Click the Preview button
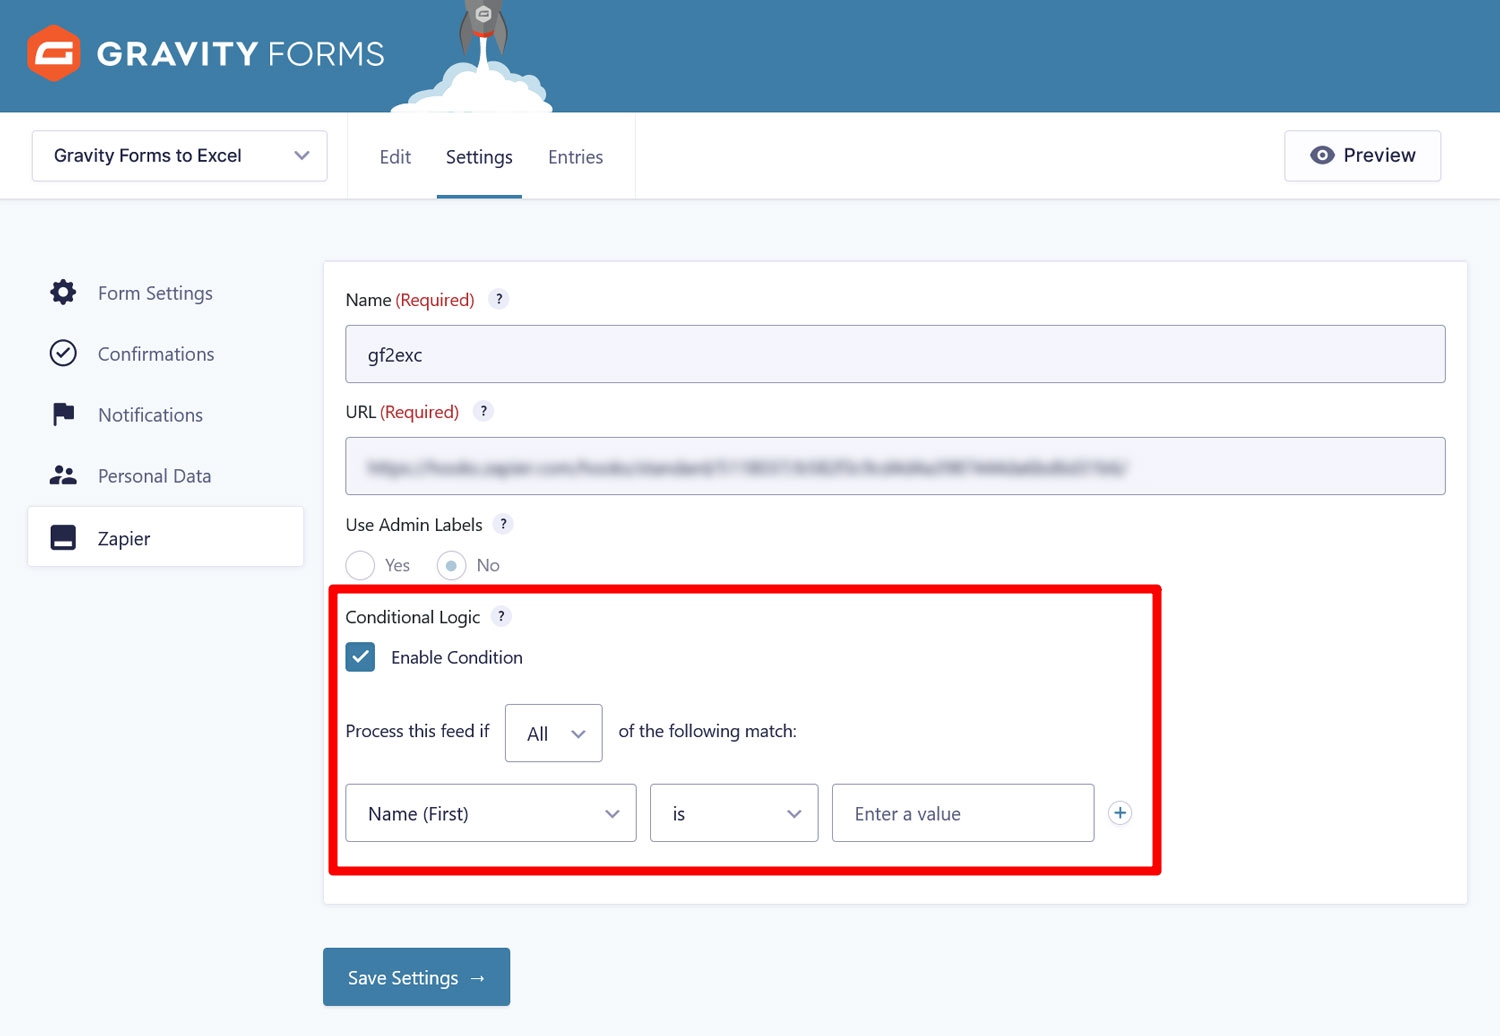This screenshot has height=1036, width=1500. point(1362,155)
